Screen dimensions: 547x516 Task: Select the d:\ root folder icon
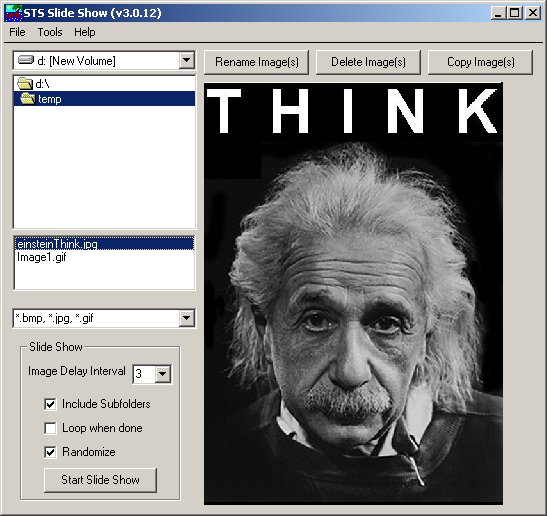point(25,84)
